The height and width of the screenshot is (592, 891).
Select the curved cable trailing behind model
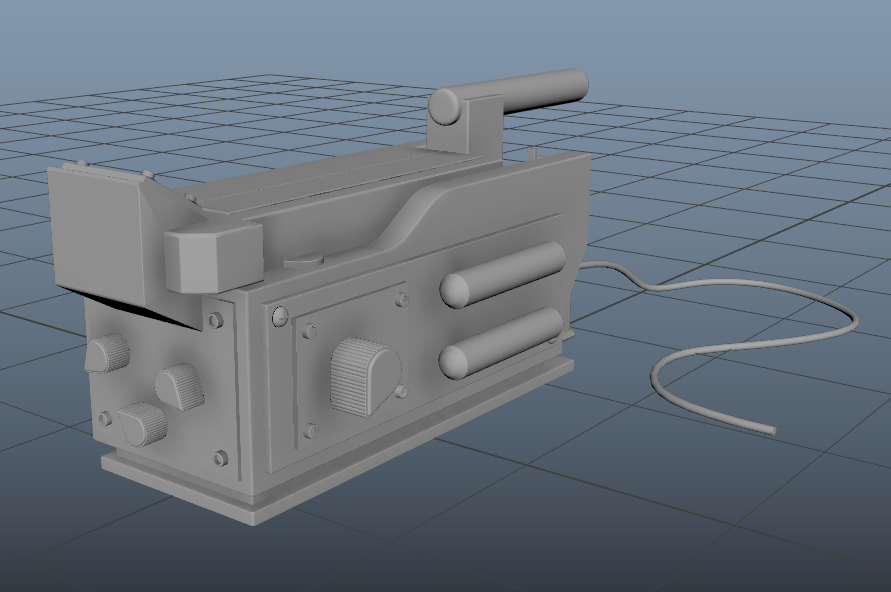[x=719, y=345]
